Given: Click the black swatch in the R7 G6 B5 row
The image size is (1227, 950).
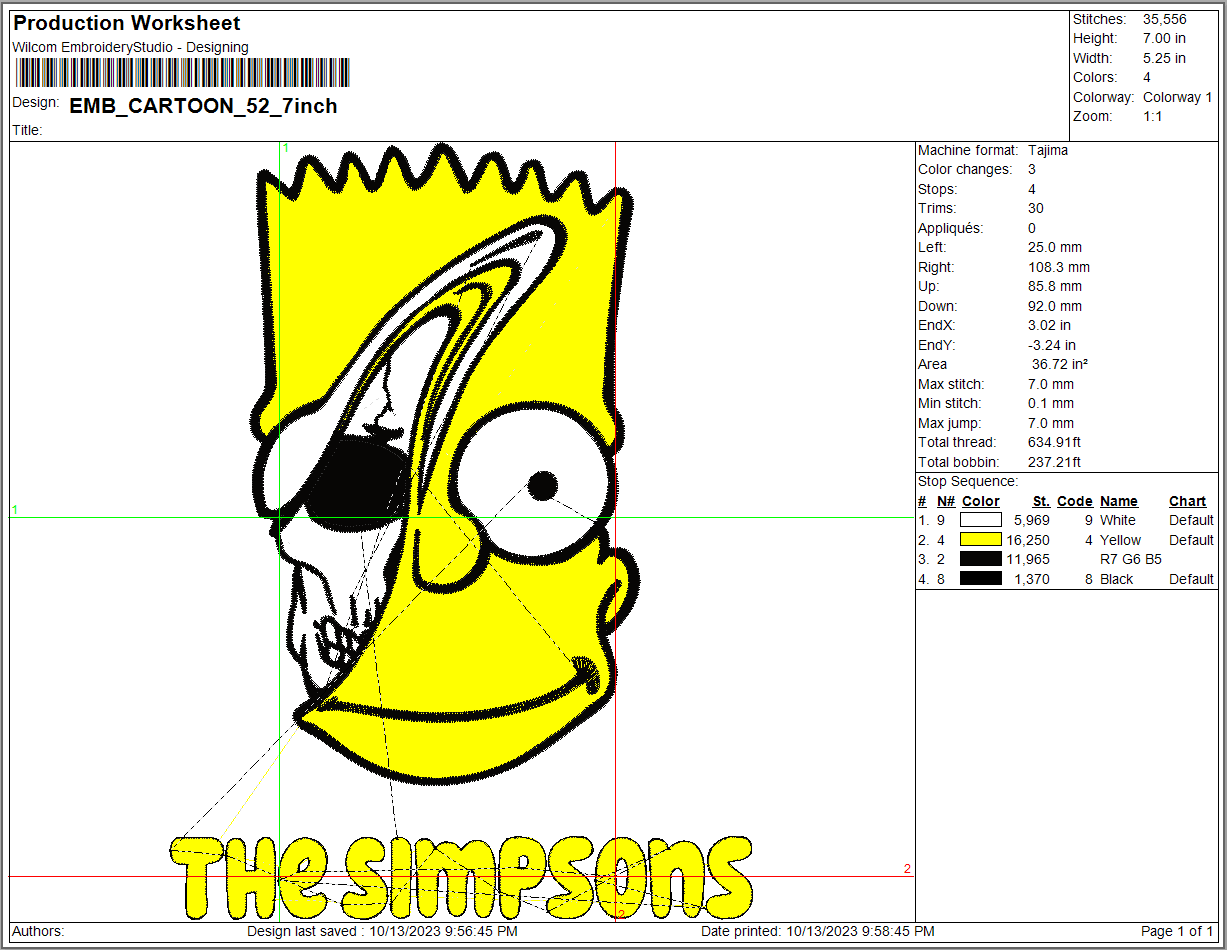Looking at the screenshot, I should tap(980, 559).
